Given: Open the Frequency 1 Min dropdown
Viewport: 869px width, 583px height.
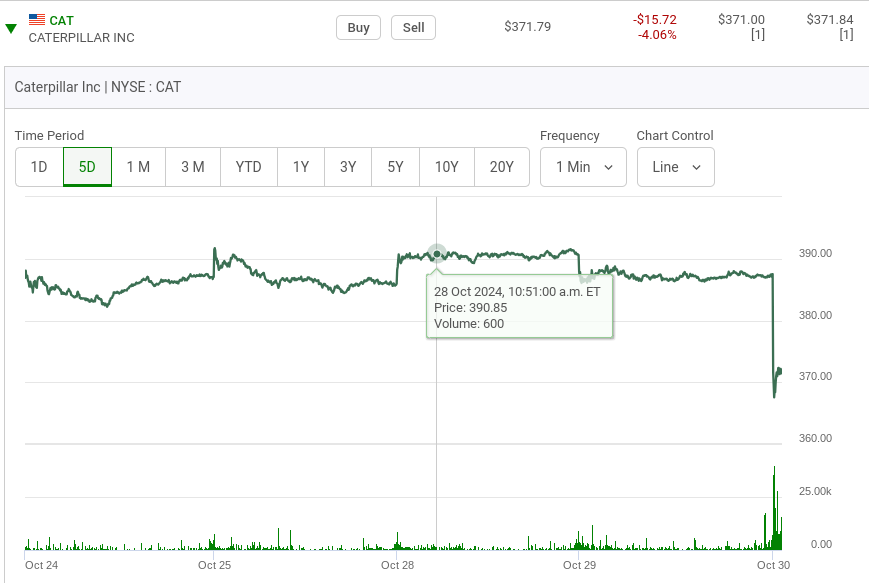Looking at the screenshot, I should [x=583, y=167].
